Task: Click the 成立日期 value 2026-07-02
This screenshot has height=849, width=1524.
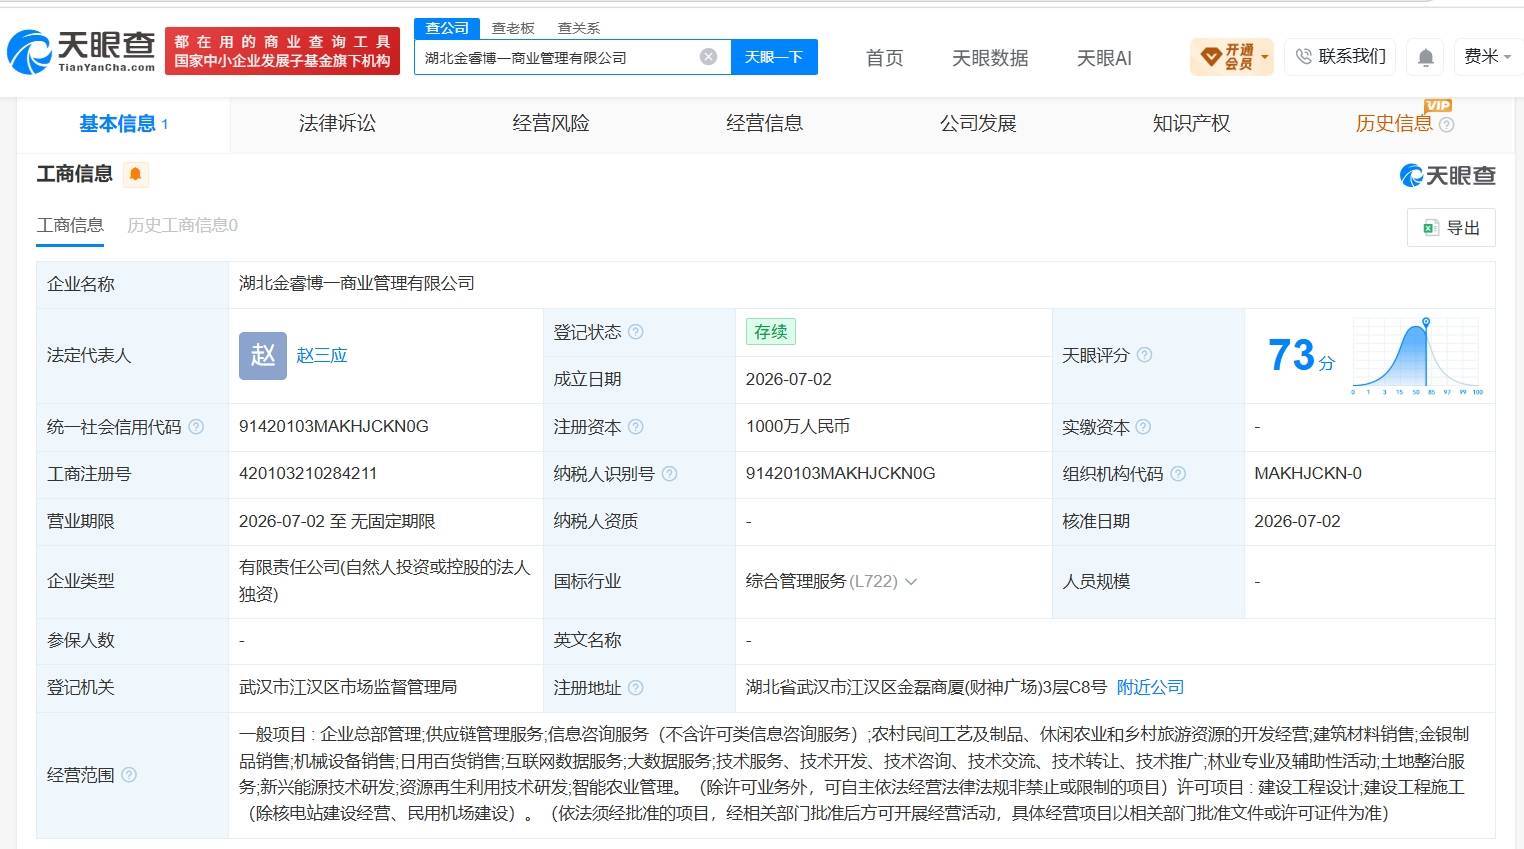Action: click(x=788, y=380)
